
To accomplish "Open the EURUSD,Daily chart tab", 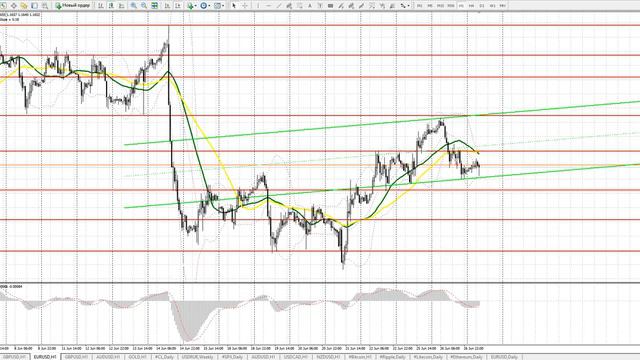I will (x=504, y=357).
